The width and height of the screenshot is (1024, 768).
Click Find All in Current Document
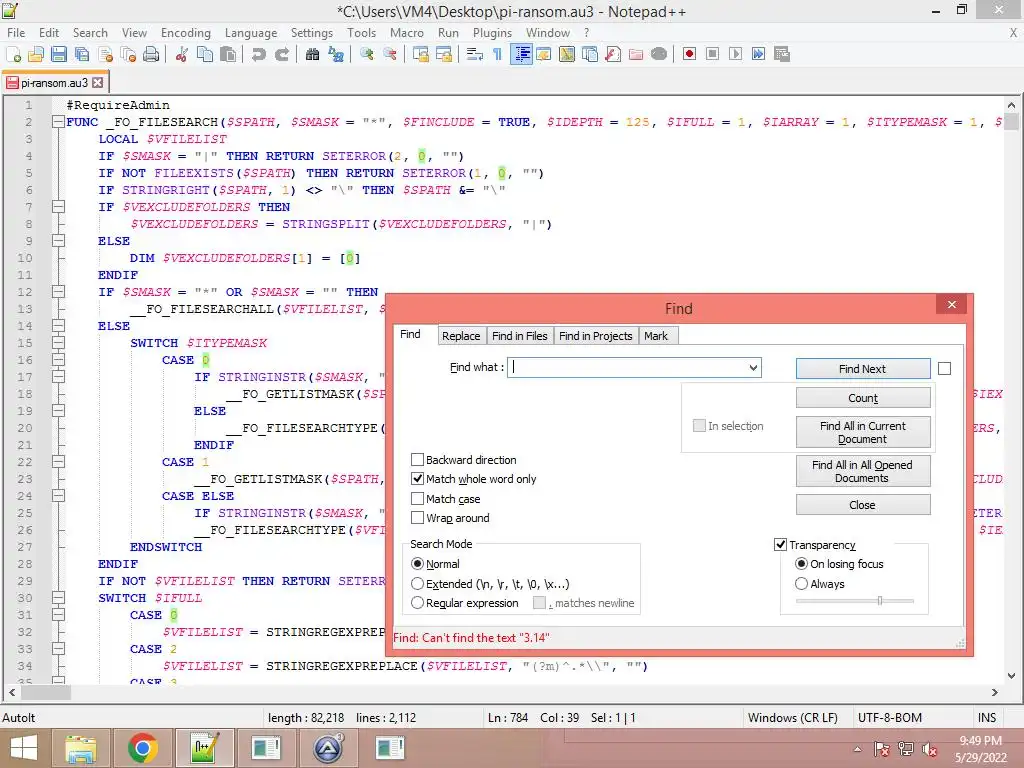(x=863, y=432)
